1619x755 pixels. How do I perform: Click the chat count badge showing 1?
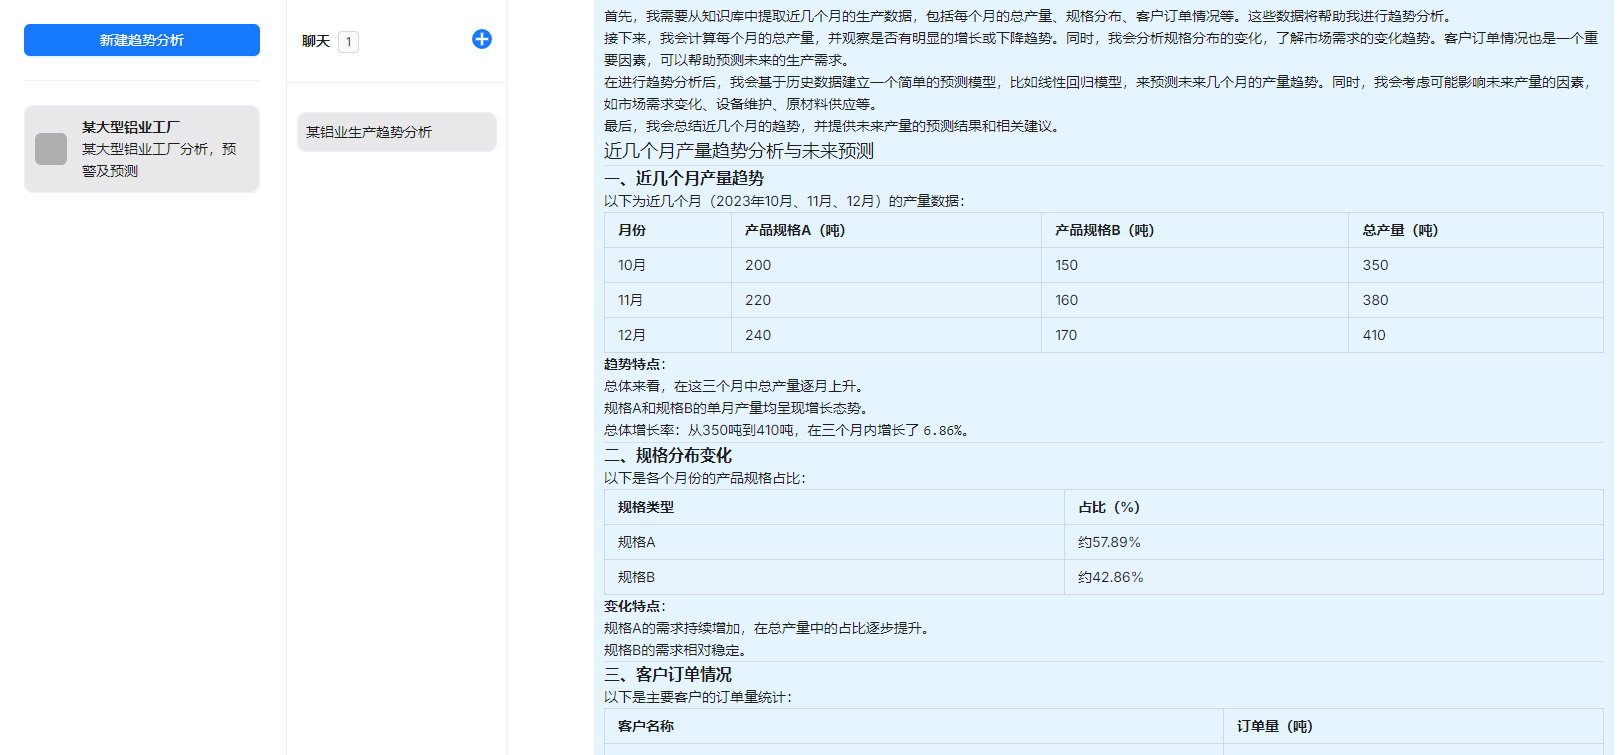[x=348, y=42]
